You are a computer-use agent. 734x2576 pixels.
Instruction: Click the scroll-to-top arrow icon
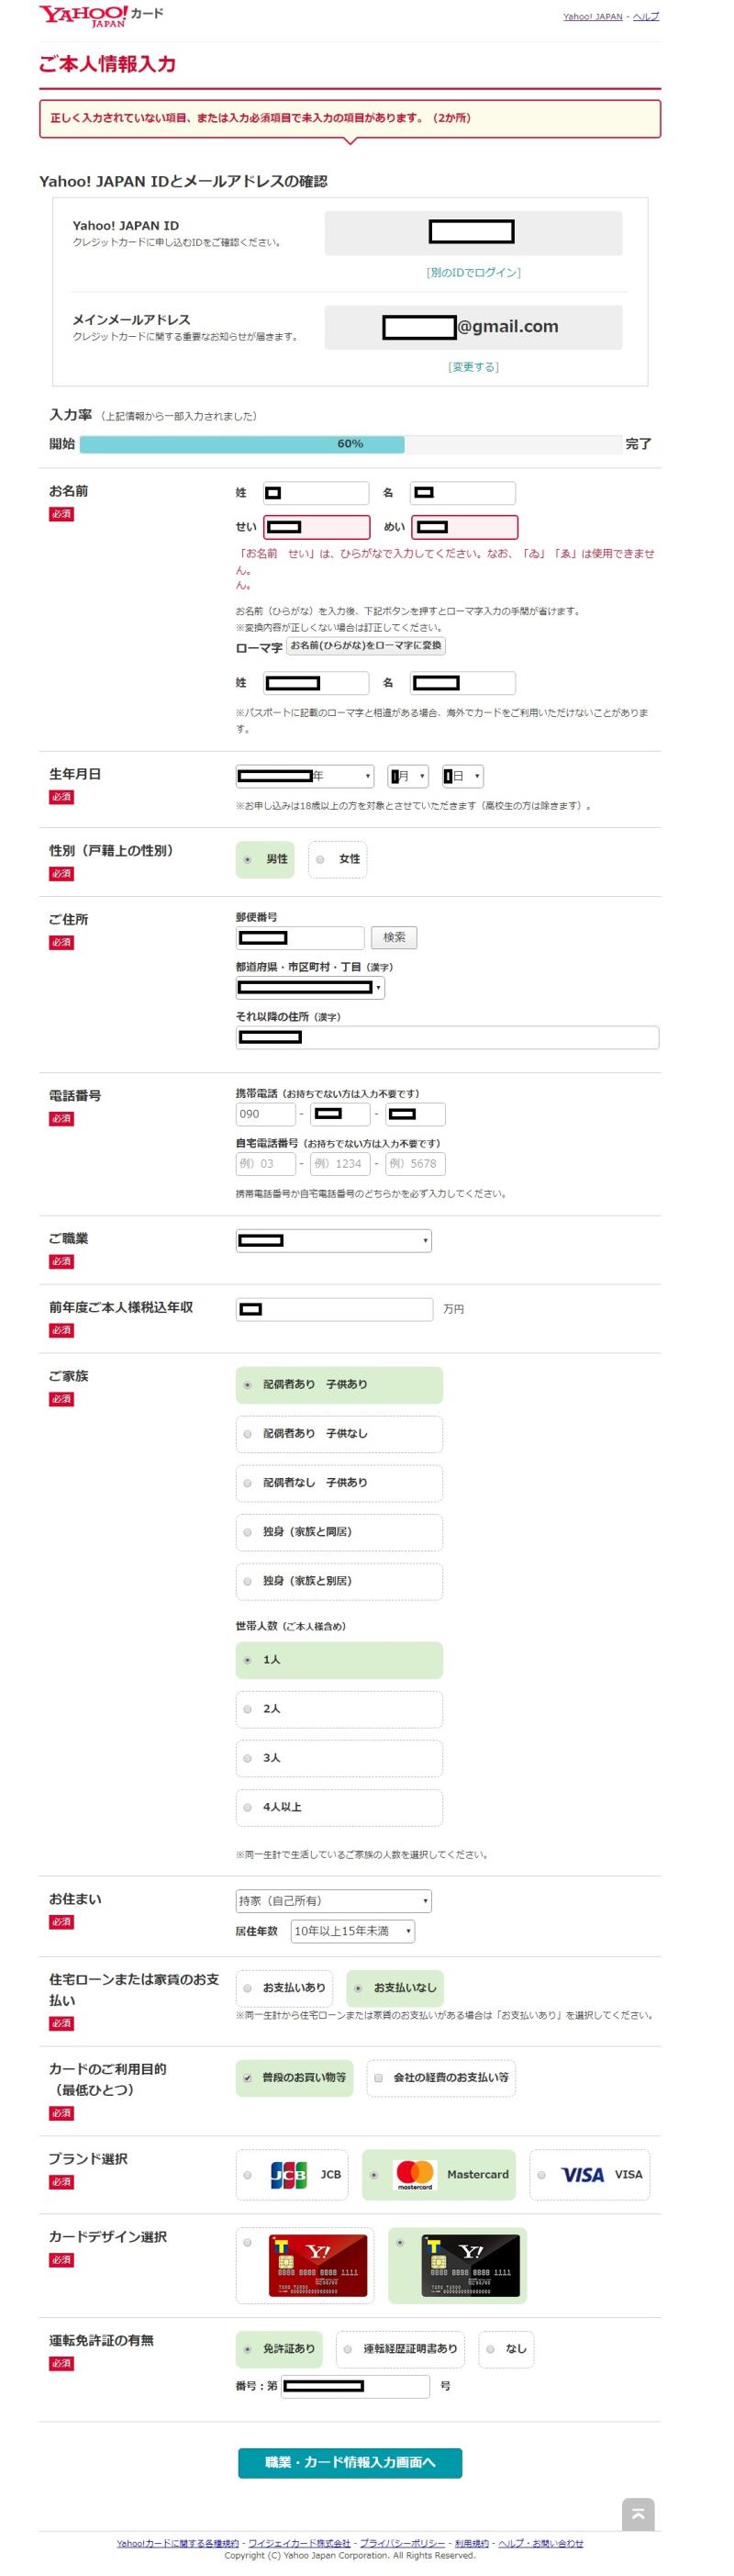(x=638, y=2514)
